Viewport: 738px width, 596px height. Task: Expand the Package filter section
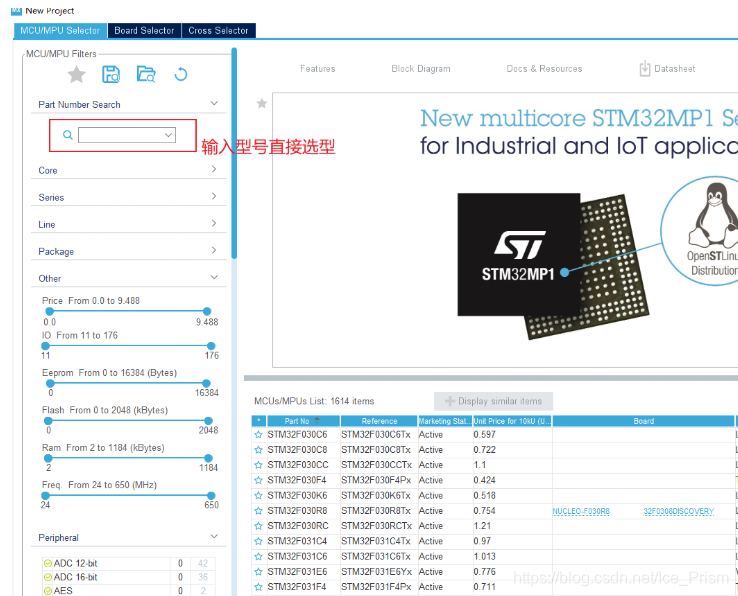coord(214,250)
